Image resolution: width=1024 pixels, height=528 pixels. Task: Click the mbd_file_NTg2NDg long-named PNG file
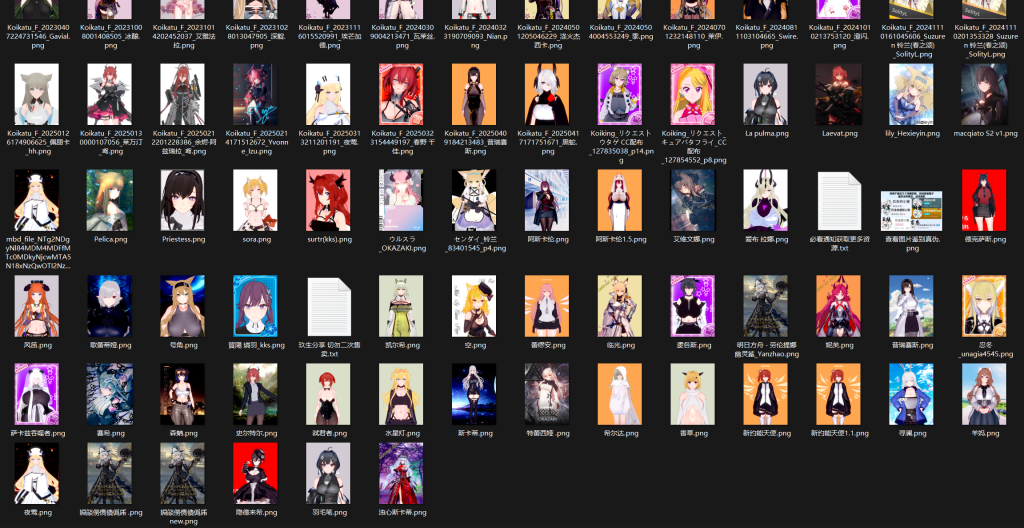(x=36, y=200)
